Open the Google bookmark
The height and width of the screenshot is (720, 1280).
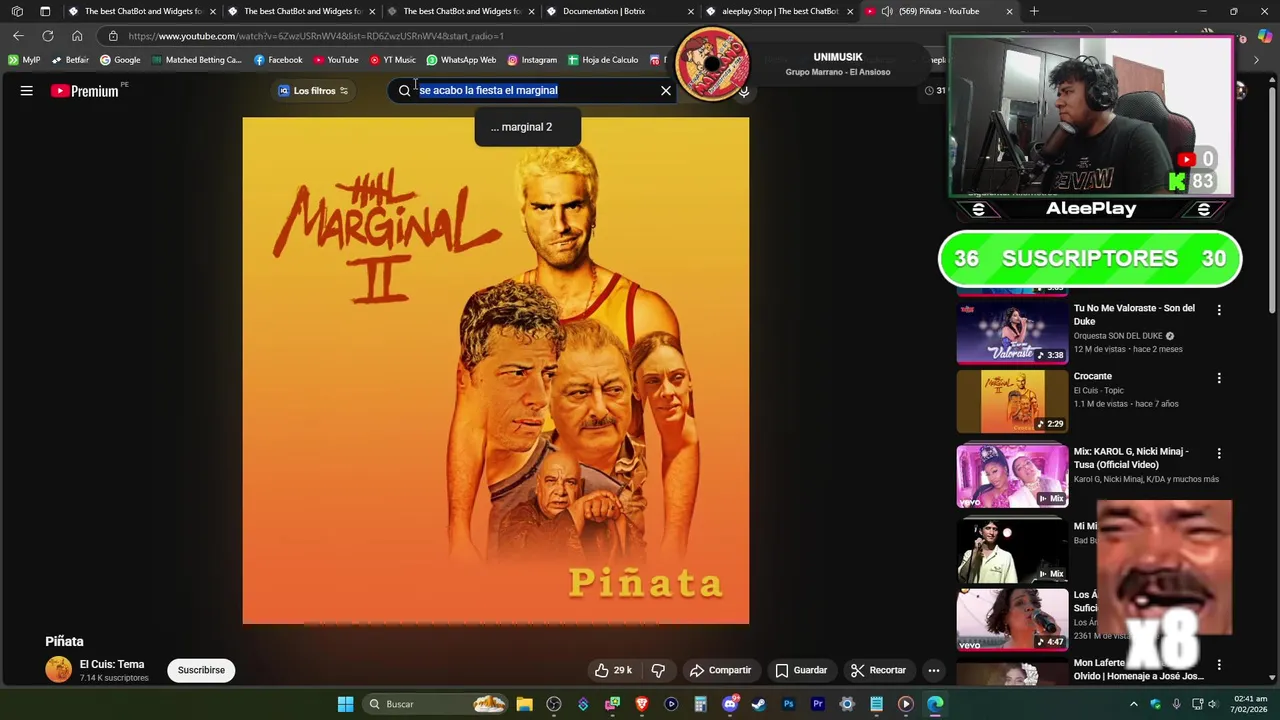coord(120,60)
